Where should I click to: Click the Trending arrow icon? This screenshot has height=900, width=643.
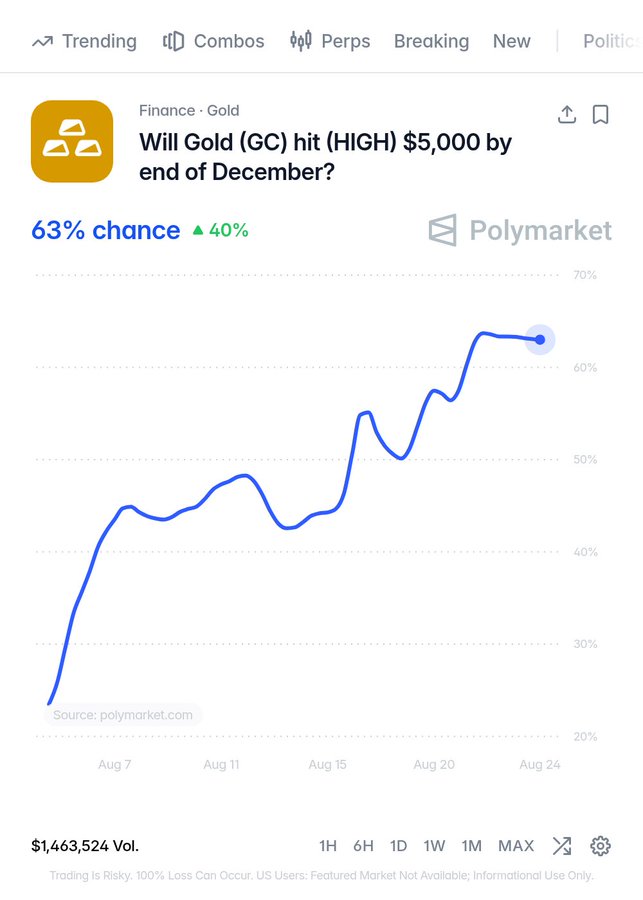42,41
